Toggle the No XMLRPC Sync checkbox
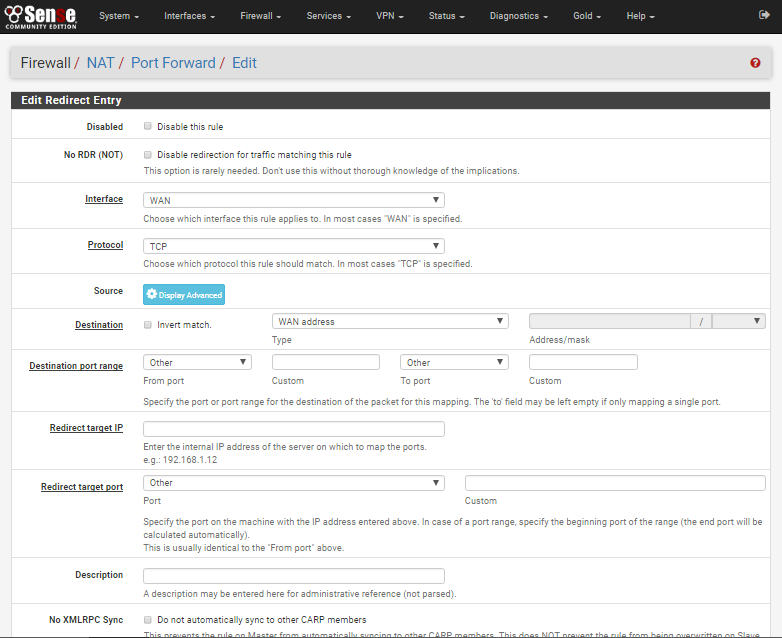 tap(148, 620)
